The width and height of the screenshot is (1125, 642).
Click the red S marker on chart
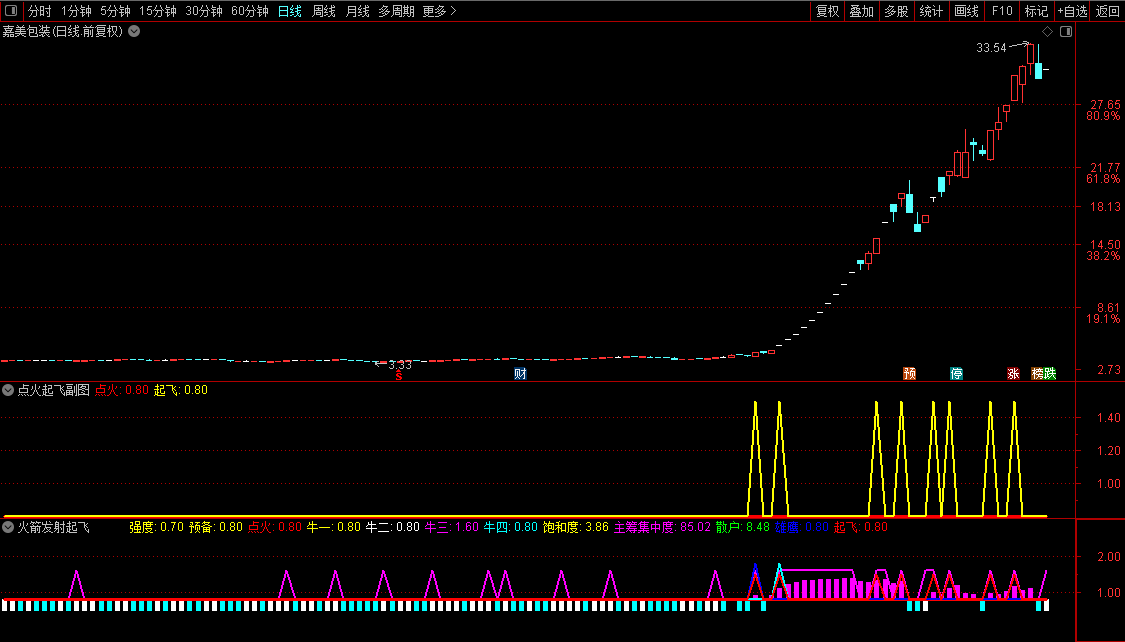coord(398,376)
